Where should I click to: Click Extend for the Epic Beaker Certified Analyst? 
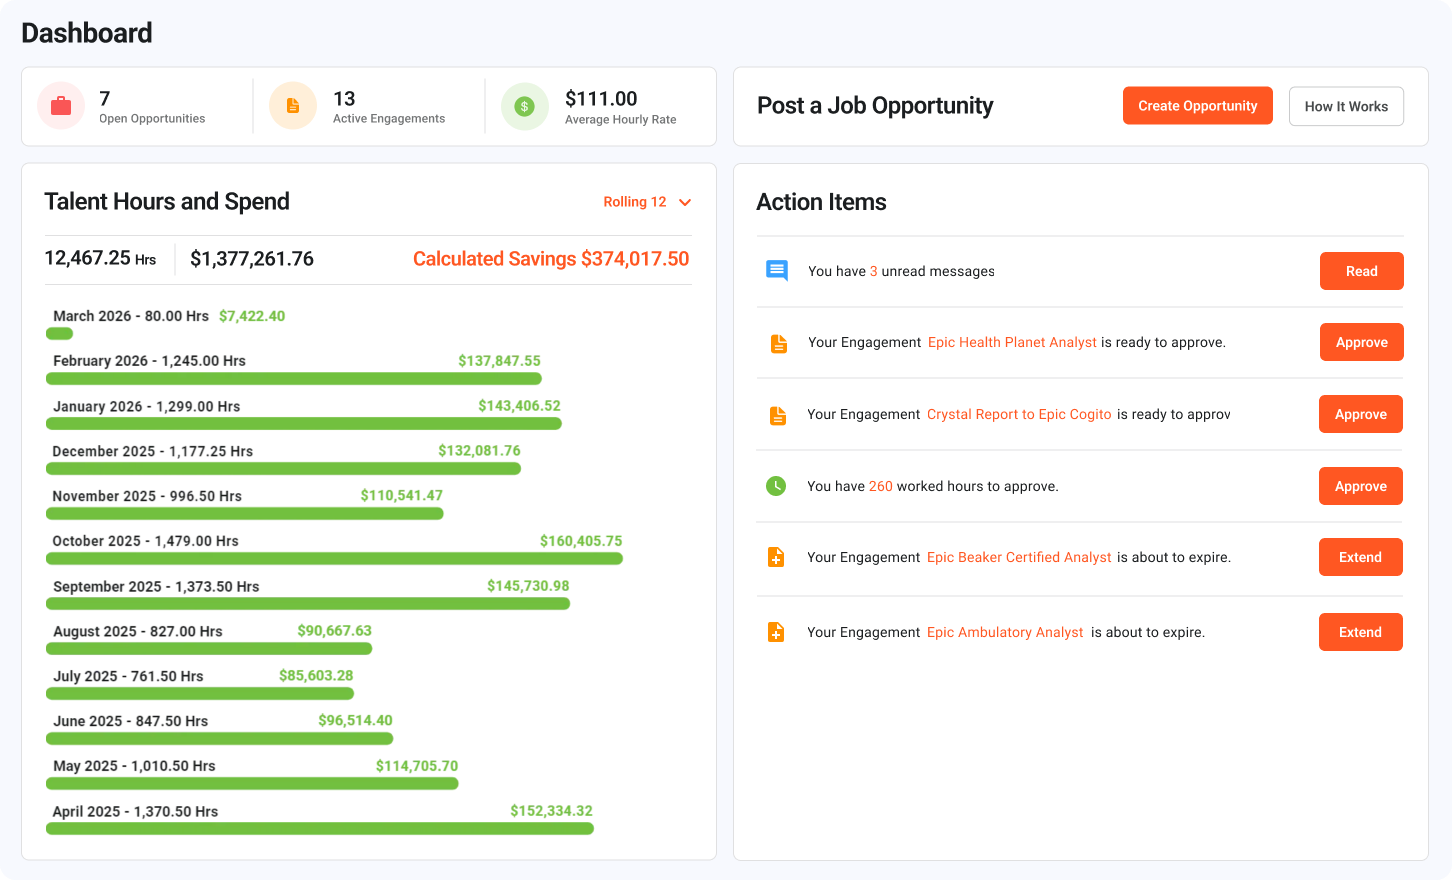(1360, 557)
